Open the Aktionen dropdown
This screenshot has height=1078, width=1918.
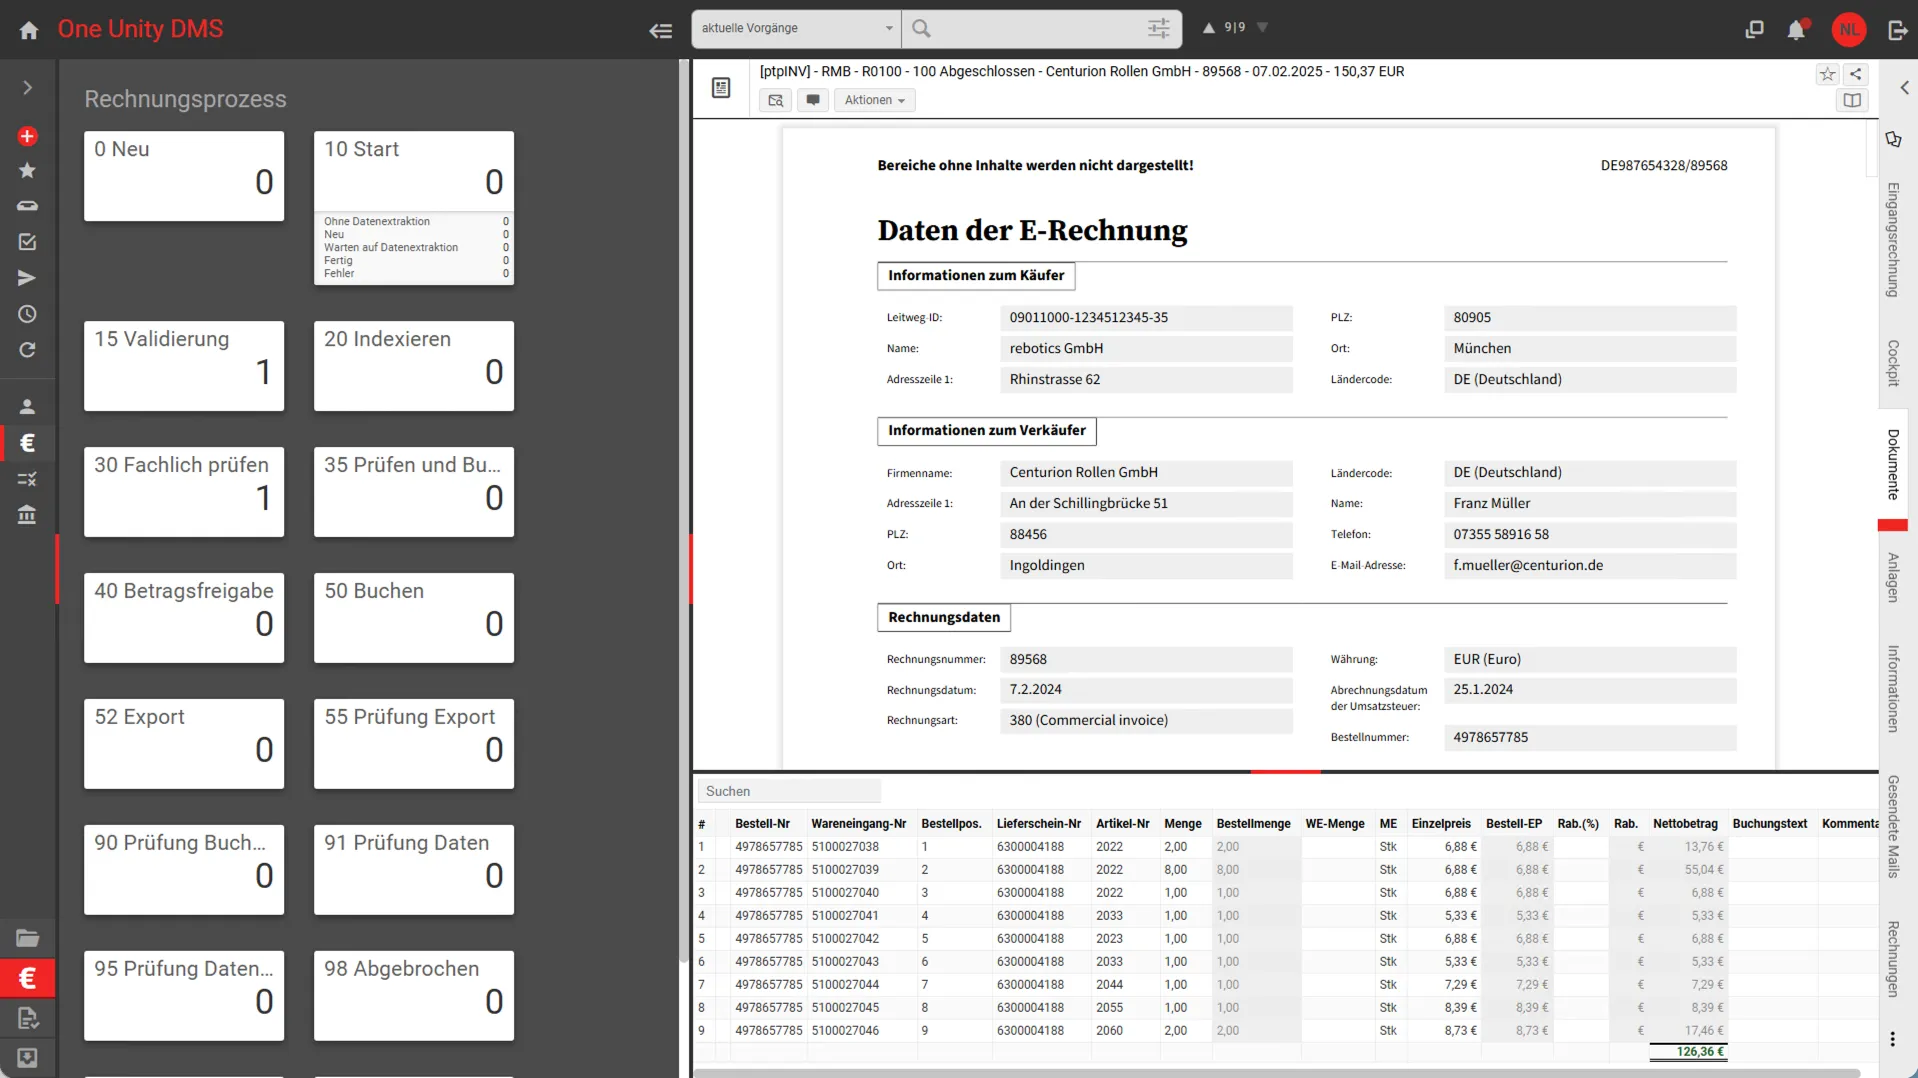pos(875,100)
